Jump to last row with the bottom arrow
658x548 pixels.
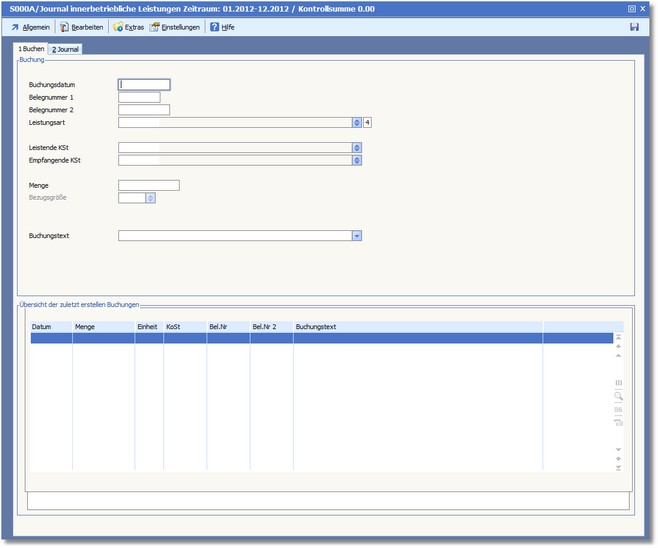[x=618, y=467]
